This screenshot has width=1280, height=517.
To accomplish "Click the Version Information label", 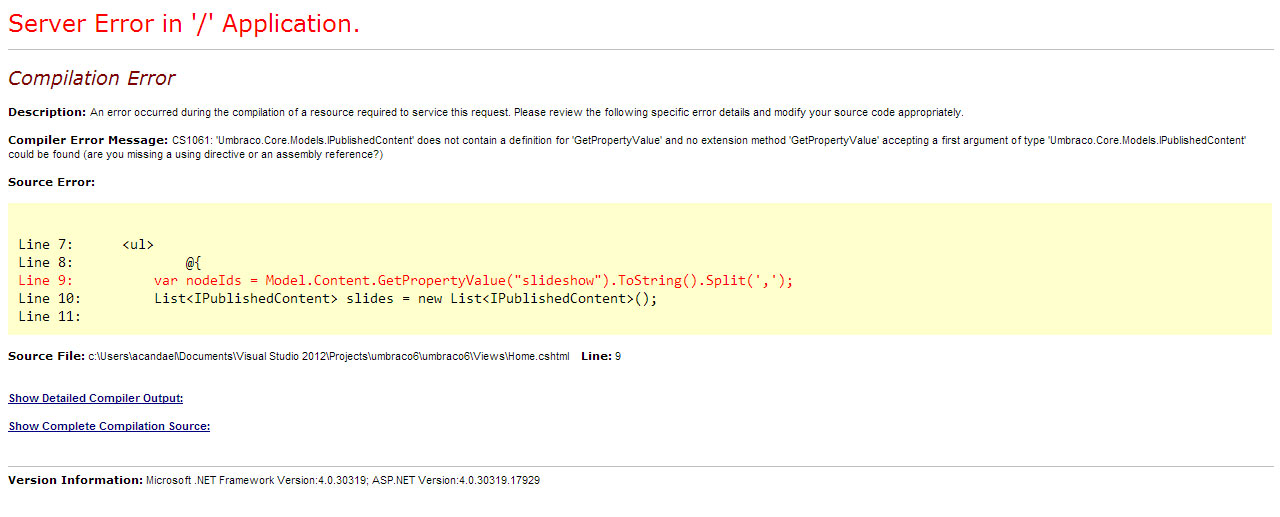I will [75, 480].
